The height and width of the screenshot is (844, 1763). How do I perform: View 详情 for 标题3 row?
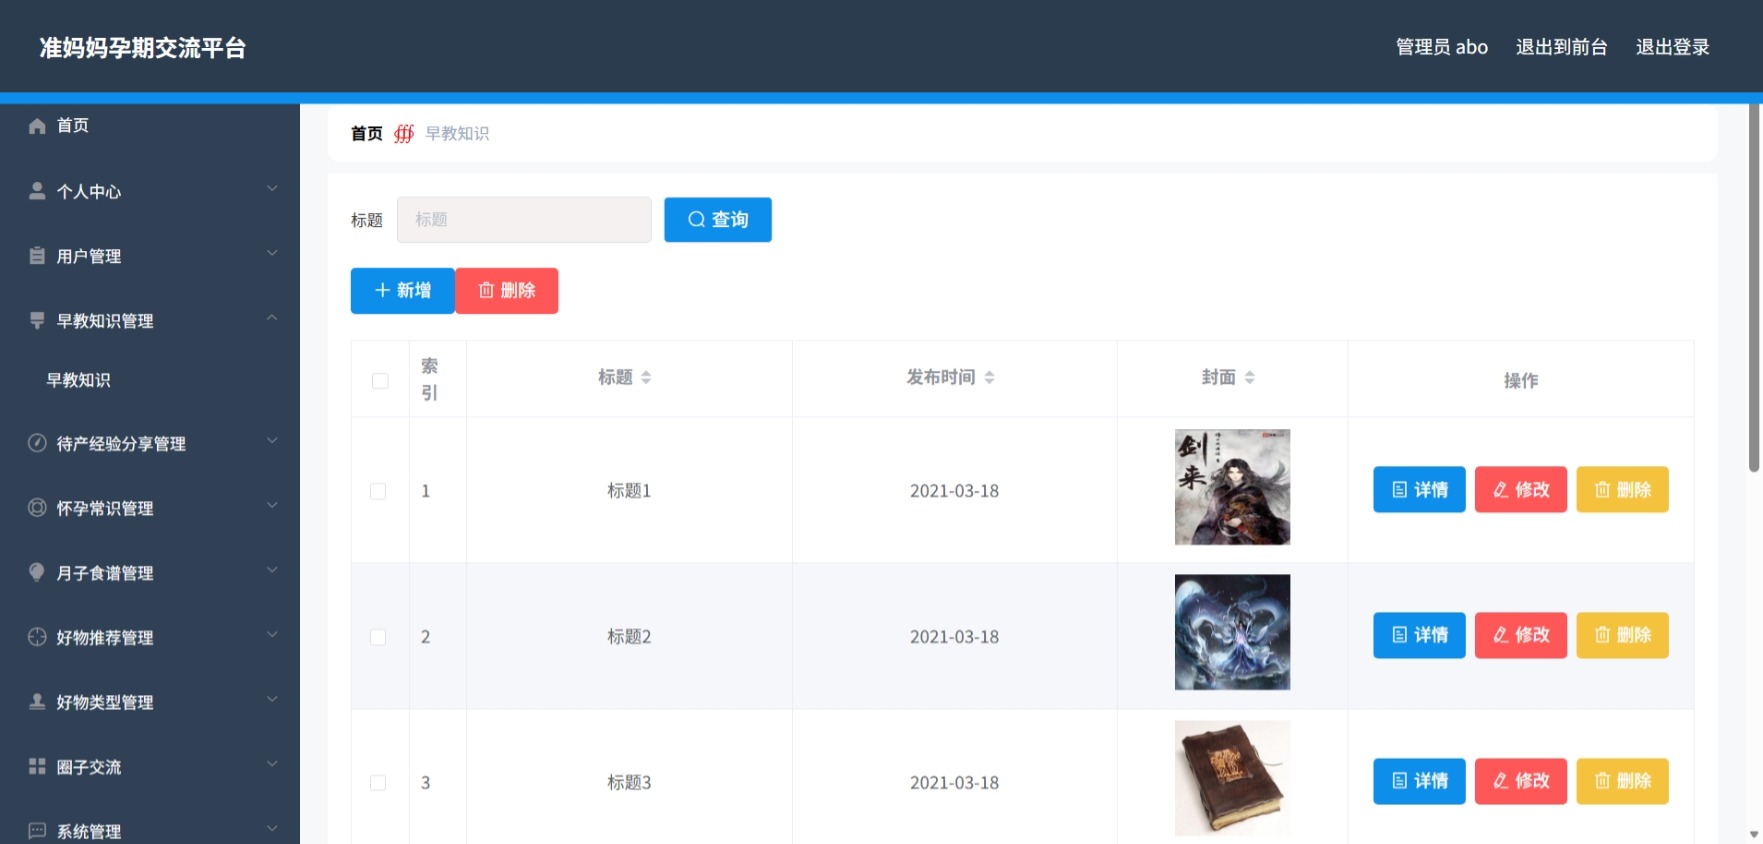click(x=1419, y=781)
